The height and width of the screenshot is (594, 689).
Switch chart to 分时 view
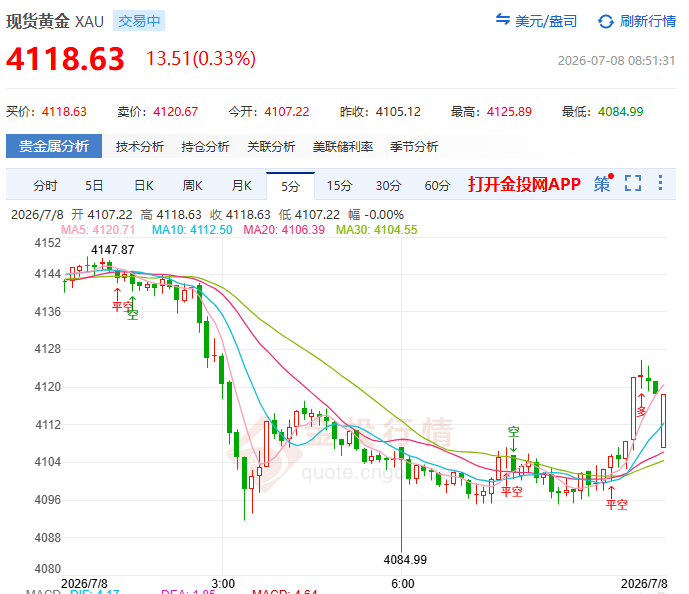click(x=45, y=186)
